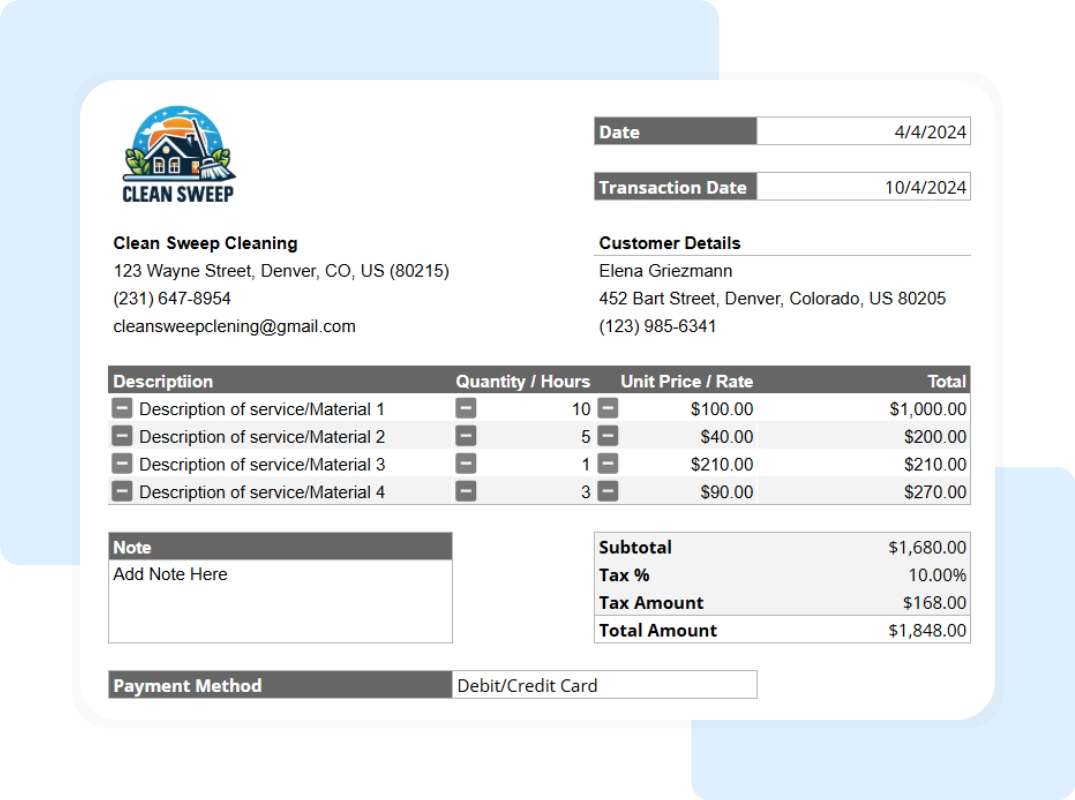This screenshot has height=800, width=1075.
Task: Click the minus icon next to quantity 10
Action: [464, 408]
